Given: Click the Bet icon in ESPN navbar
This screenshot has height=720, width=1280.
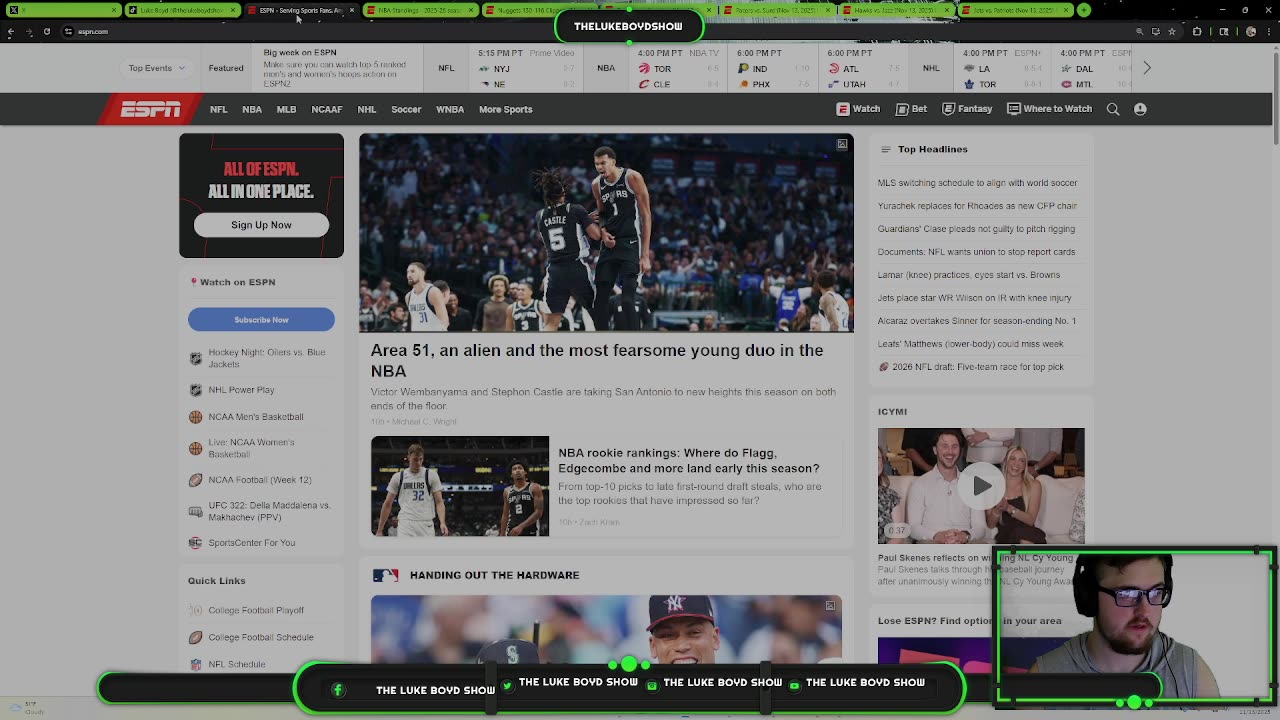Looking at the screenshot, I should tap(902, 109).
